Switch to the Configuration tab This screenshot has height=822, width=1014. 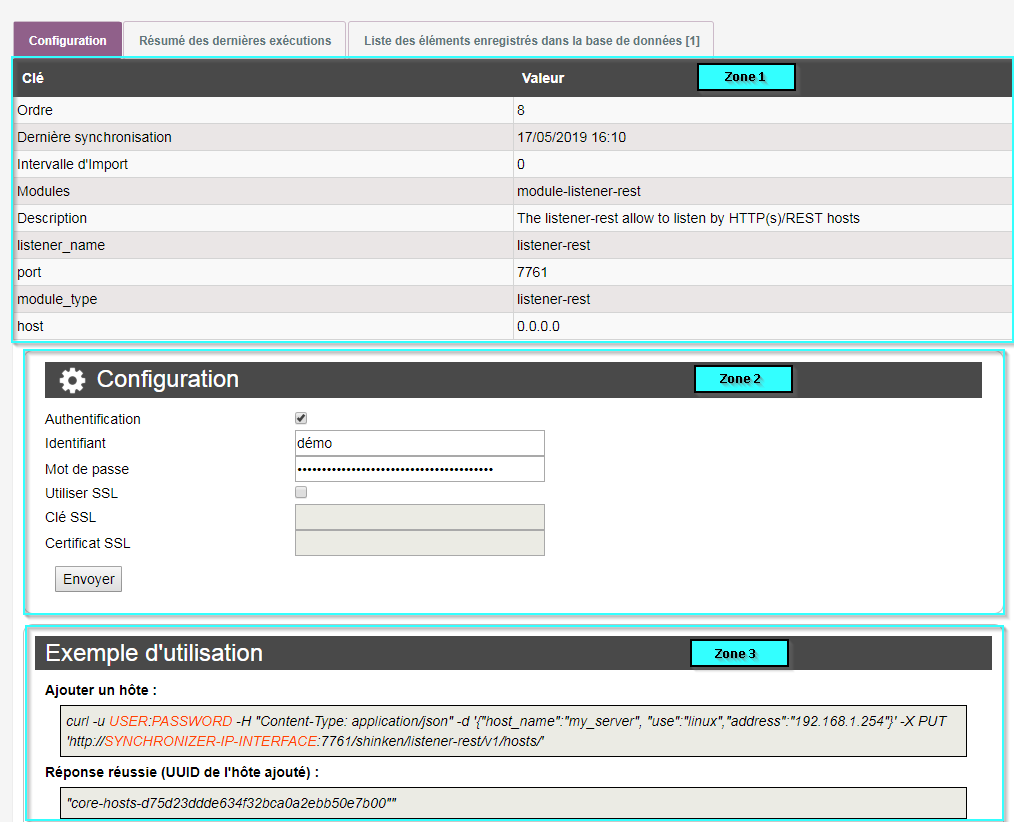tap(68, 41)
